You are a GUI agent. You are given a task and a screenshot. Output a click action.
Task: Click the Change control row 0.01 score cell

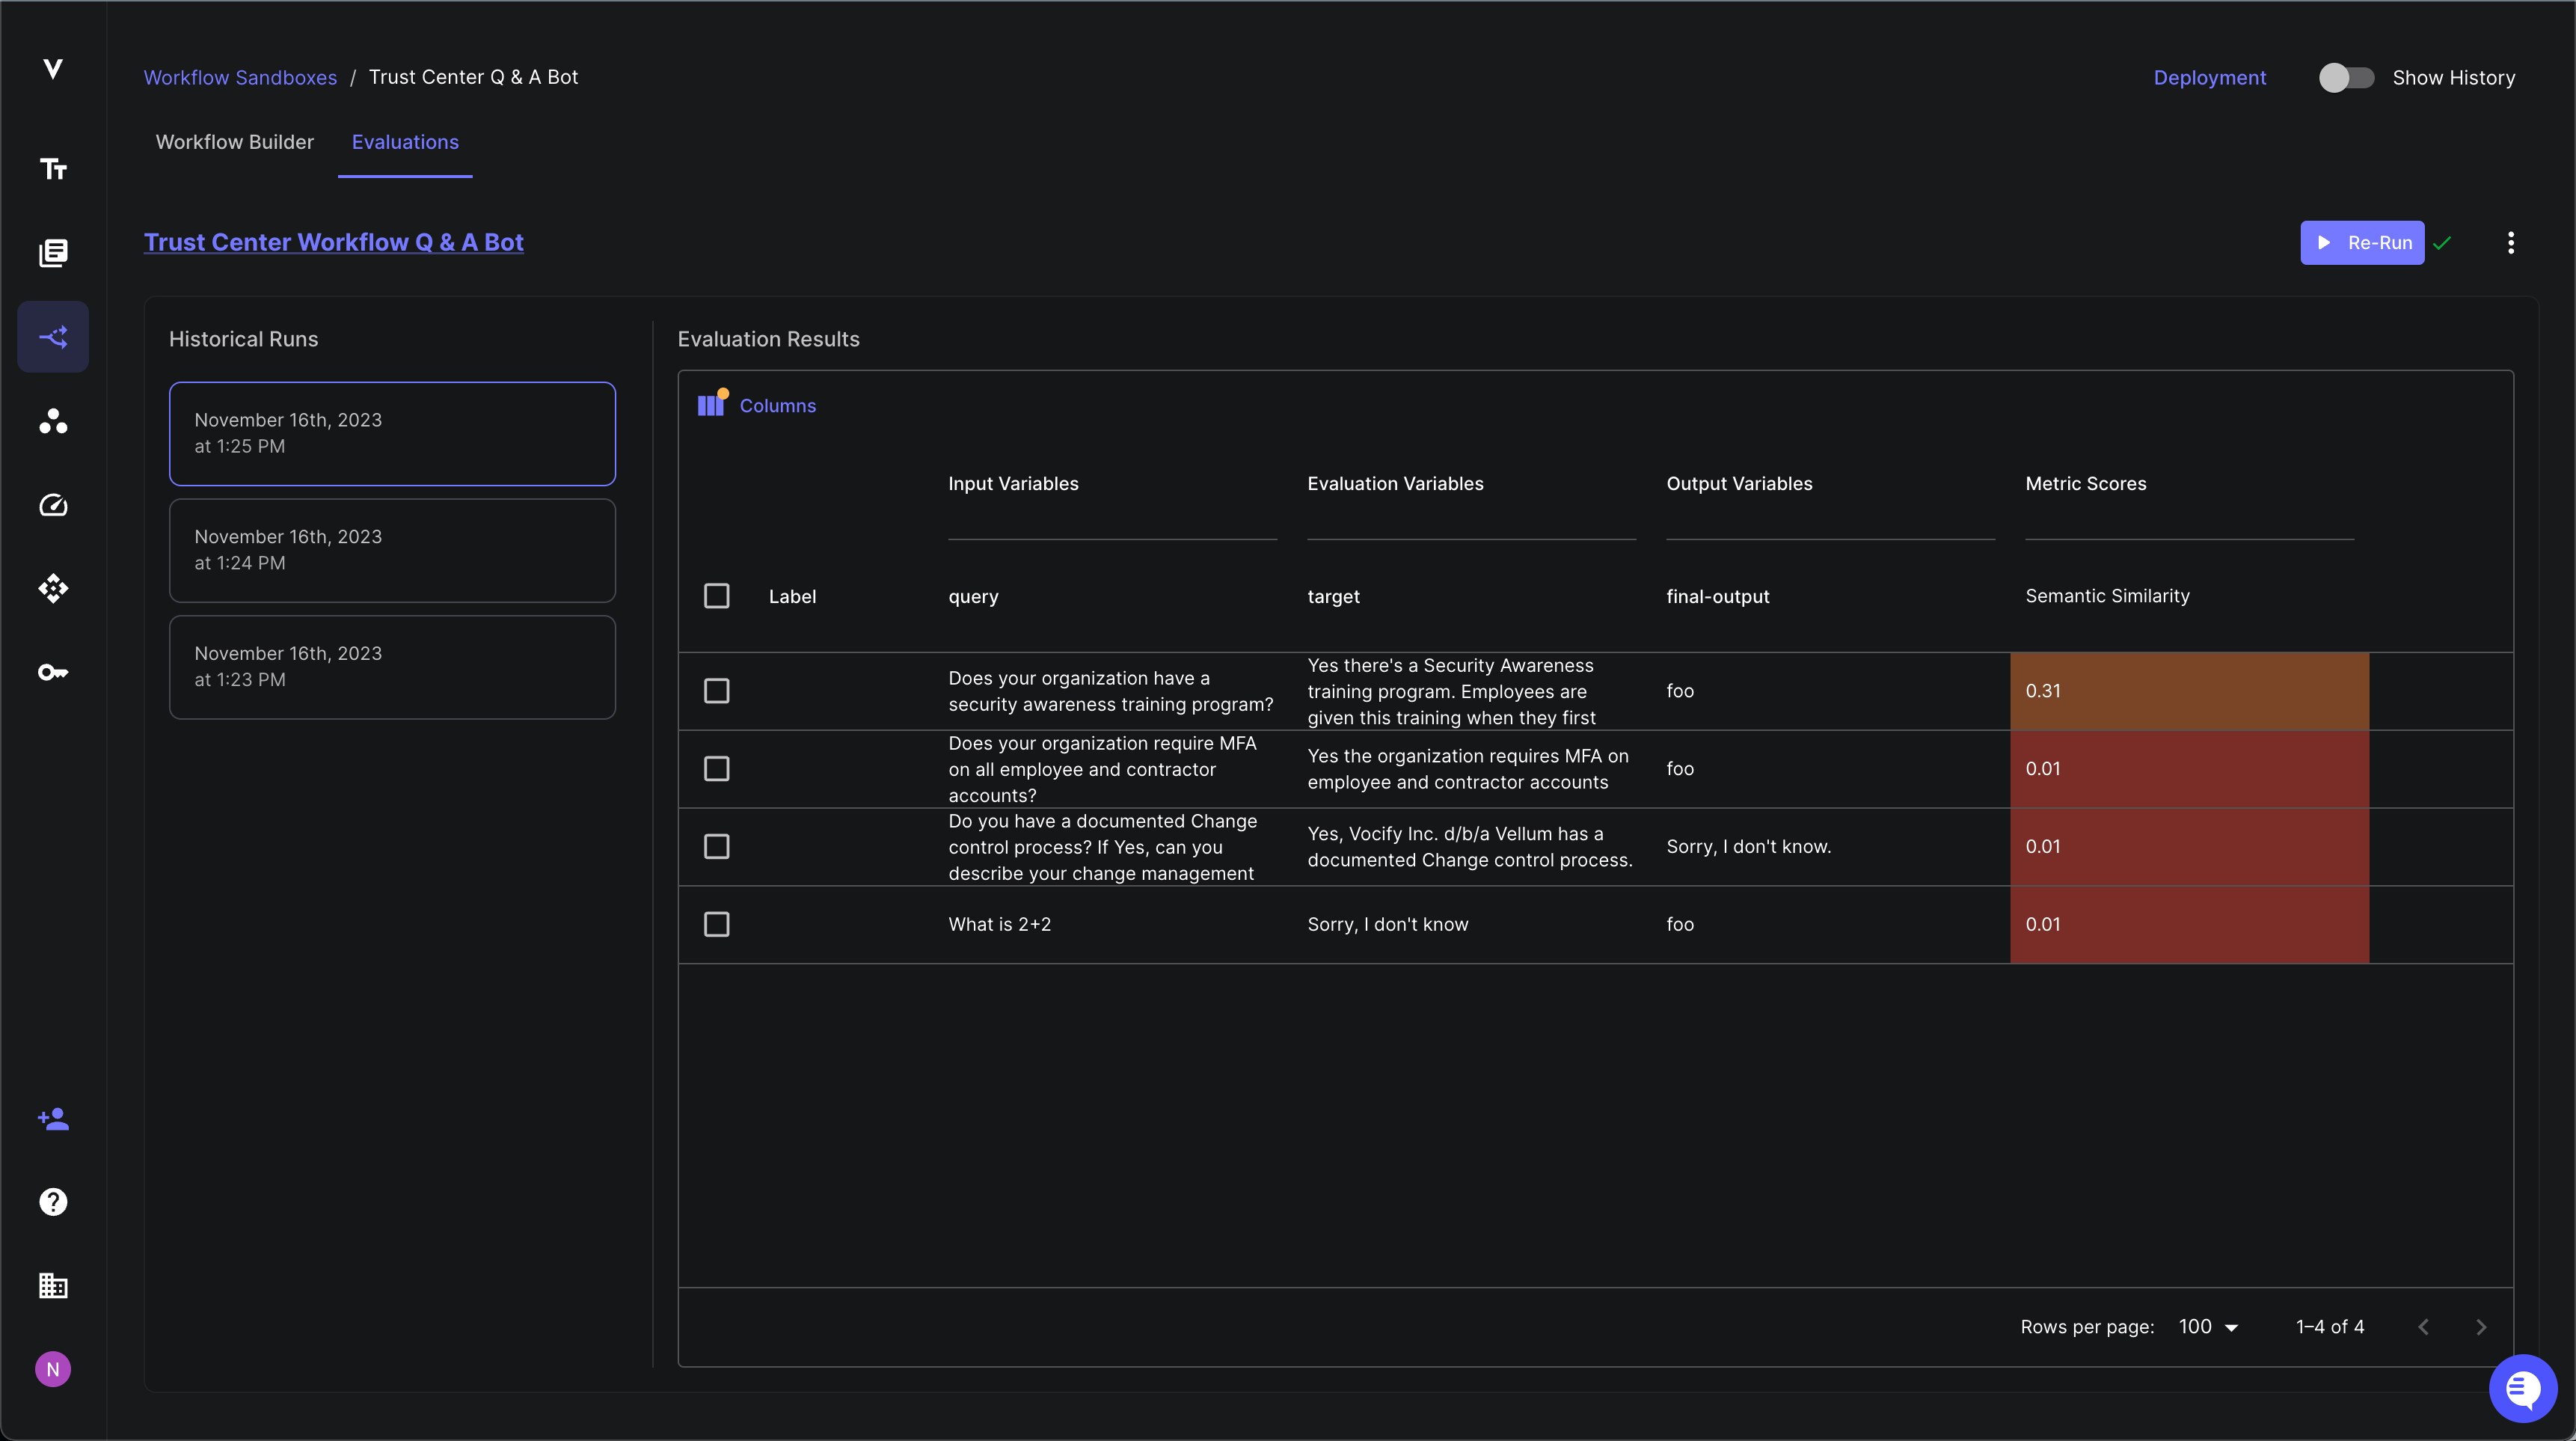2190,847
